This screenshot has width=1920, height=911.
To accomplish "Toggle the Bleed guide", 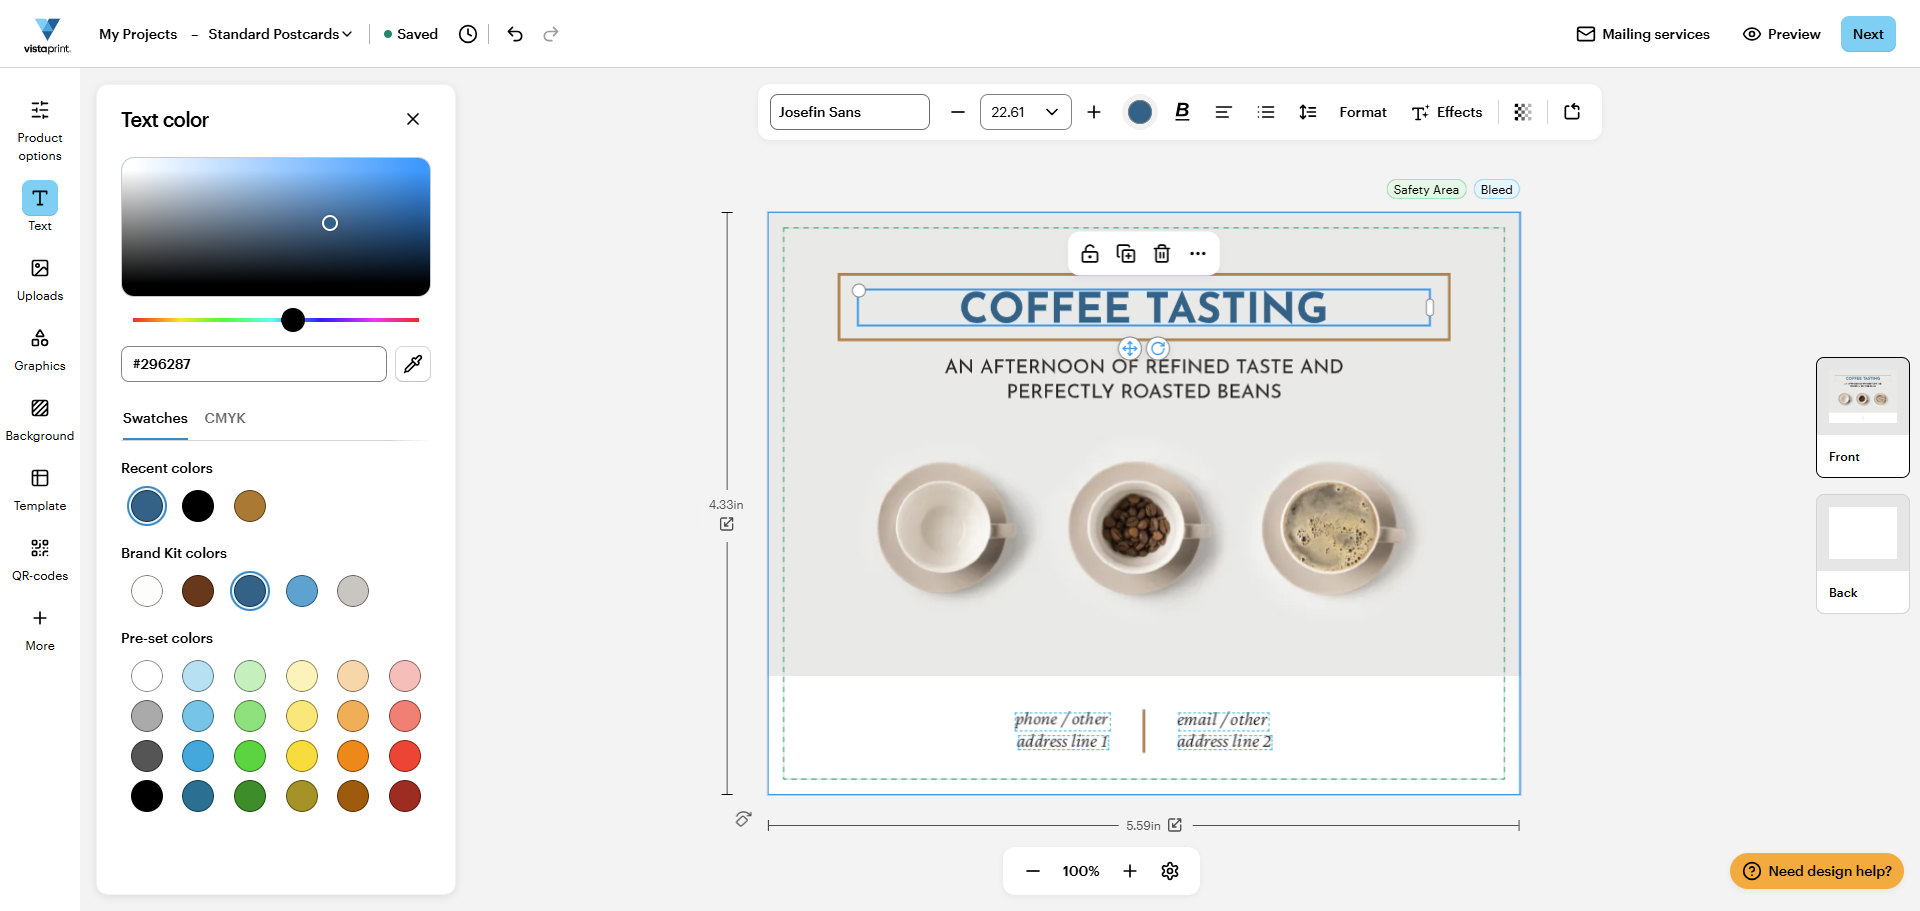I will (x=1496, y=190).
